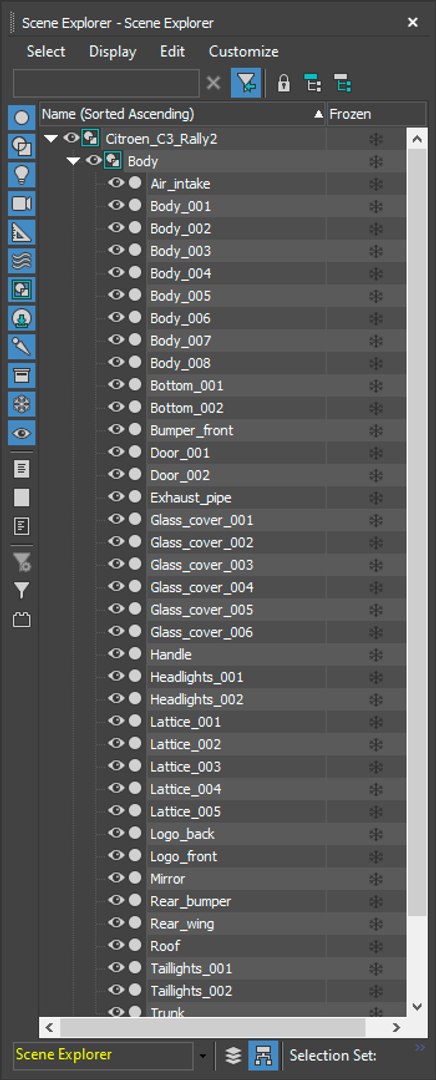Toggle Display Cameras filter icon

pyautogui.click(x=21, y=204)
